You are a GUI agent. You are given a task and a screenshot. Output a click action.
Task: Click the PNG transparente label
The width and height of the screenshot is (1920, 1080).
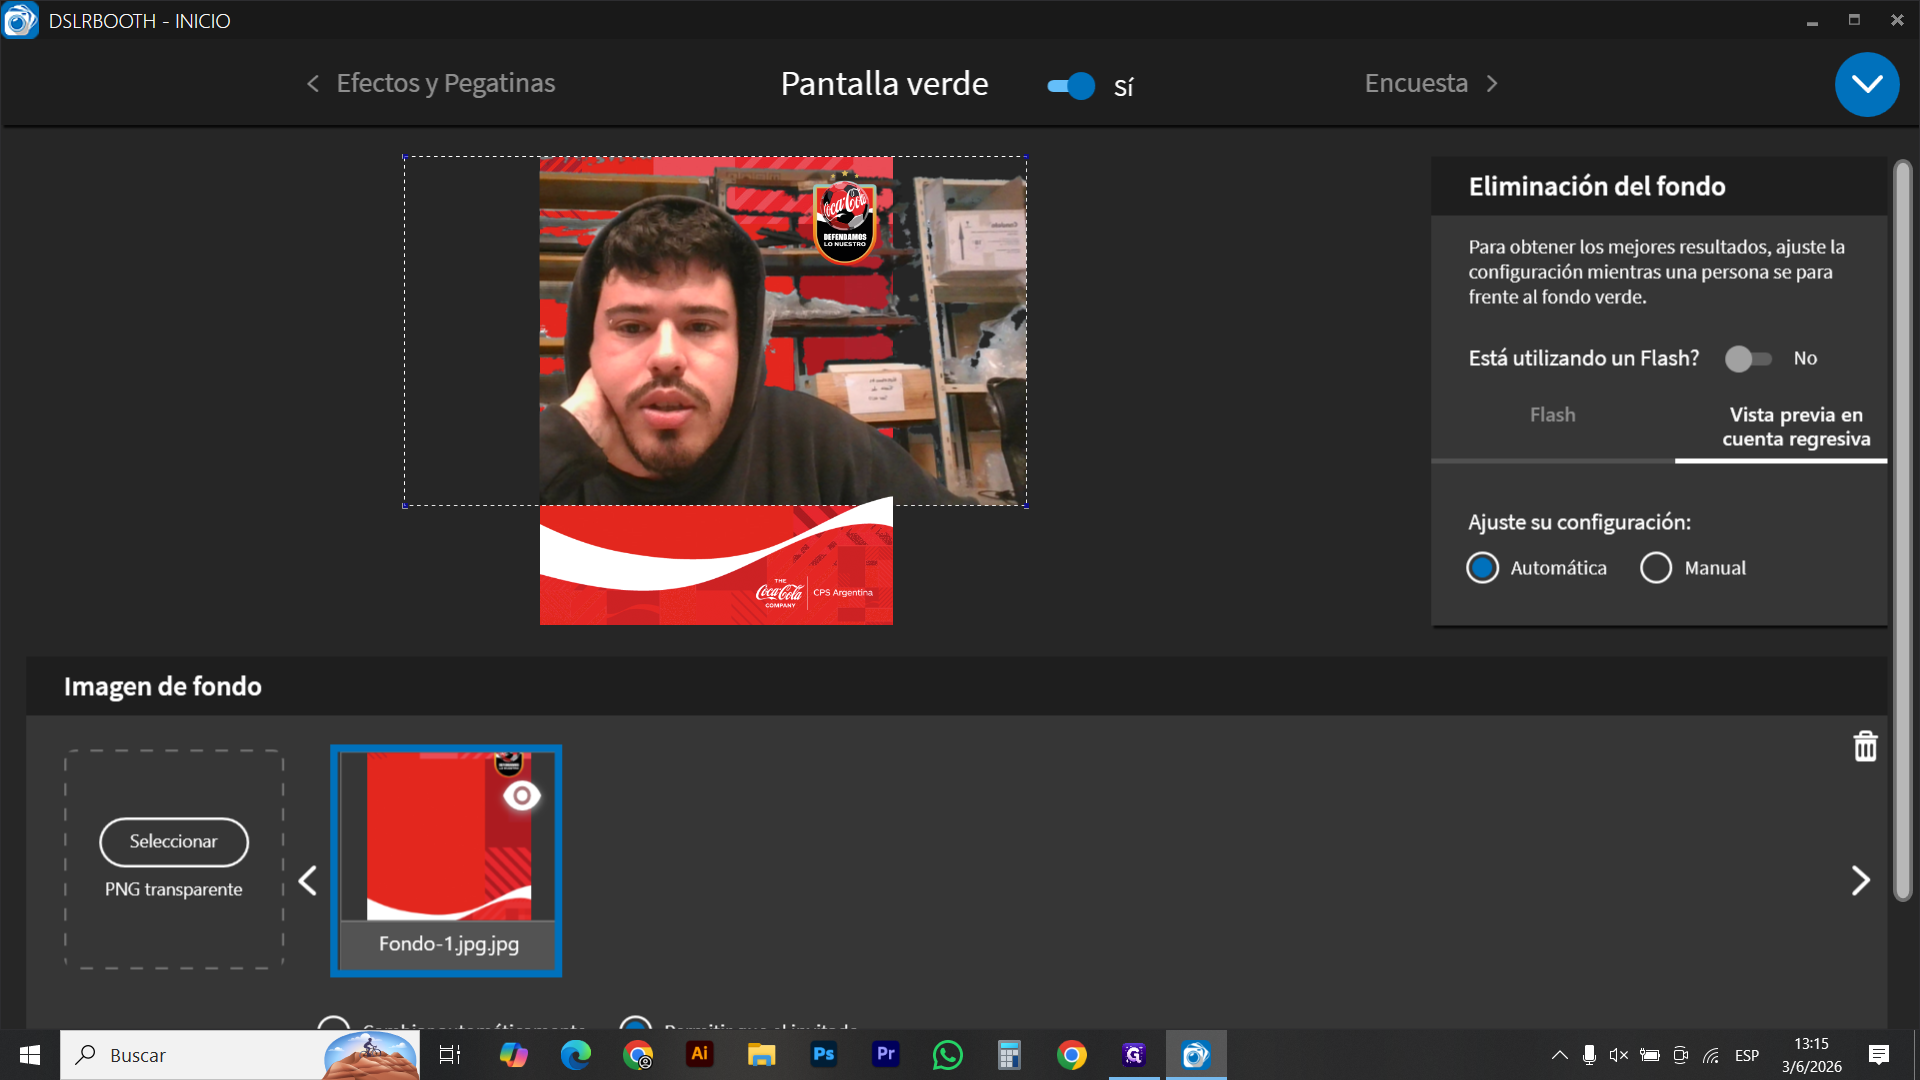coord(174,889)
